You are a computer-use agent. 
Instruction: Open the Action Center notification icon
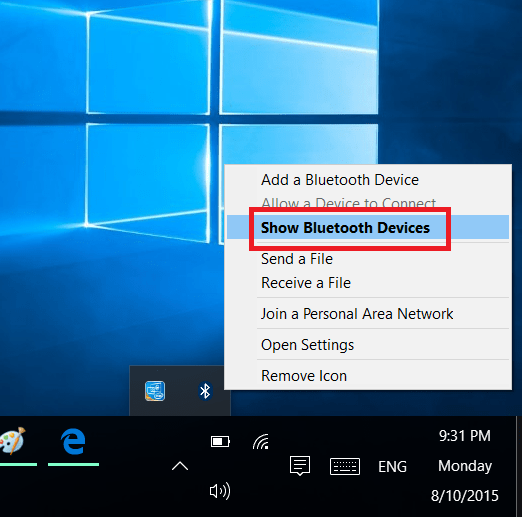tap(300, 466)
